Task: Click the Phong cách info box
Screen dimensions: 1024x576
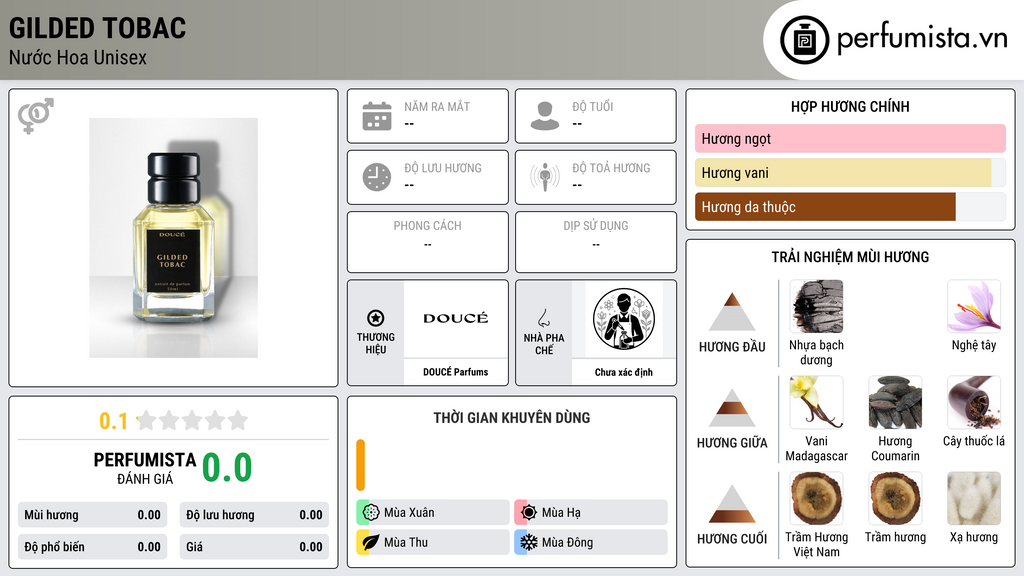Action: click(428, 242)
